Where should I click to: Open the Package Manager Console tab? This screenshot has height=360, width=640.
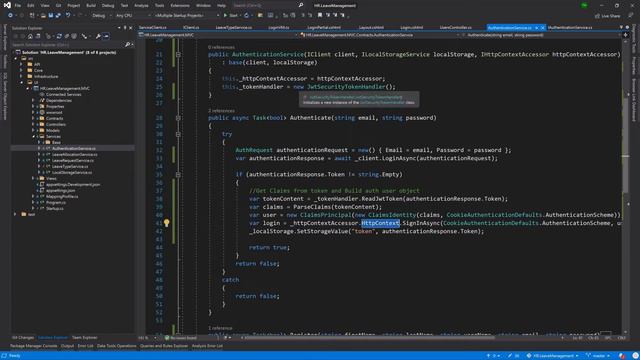[x=33, y=346]
